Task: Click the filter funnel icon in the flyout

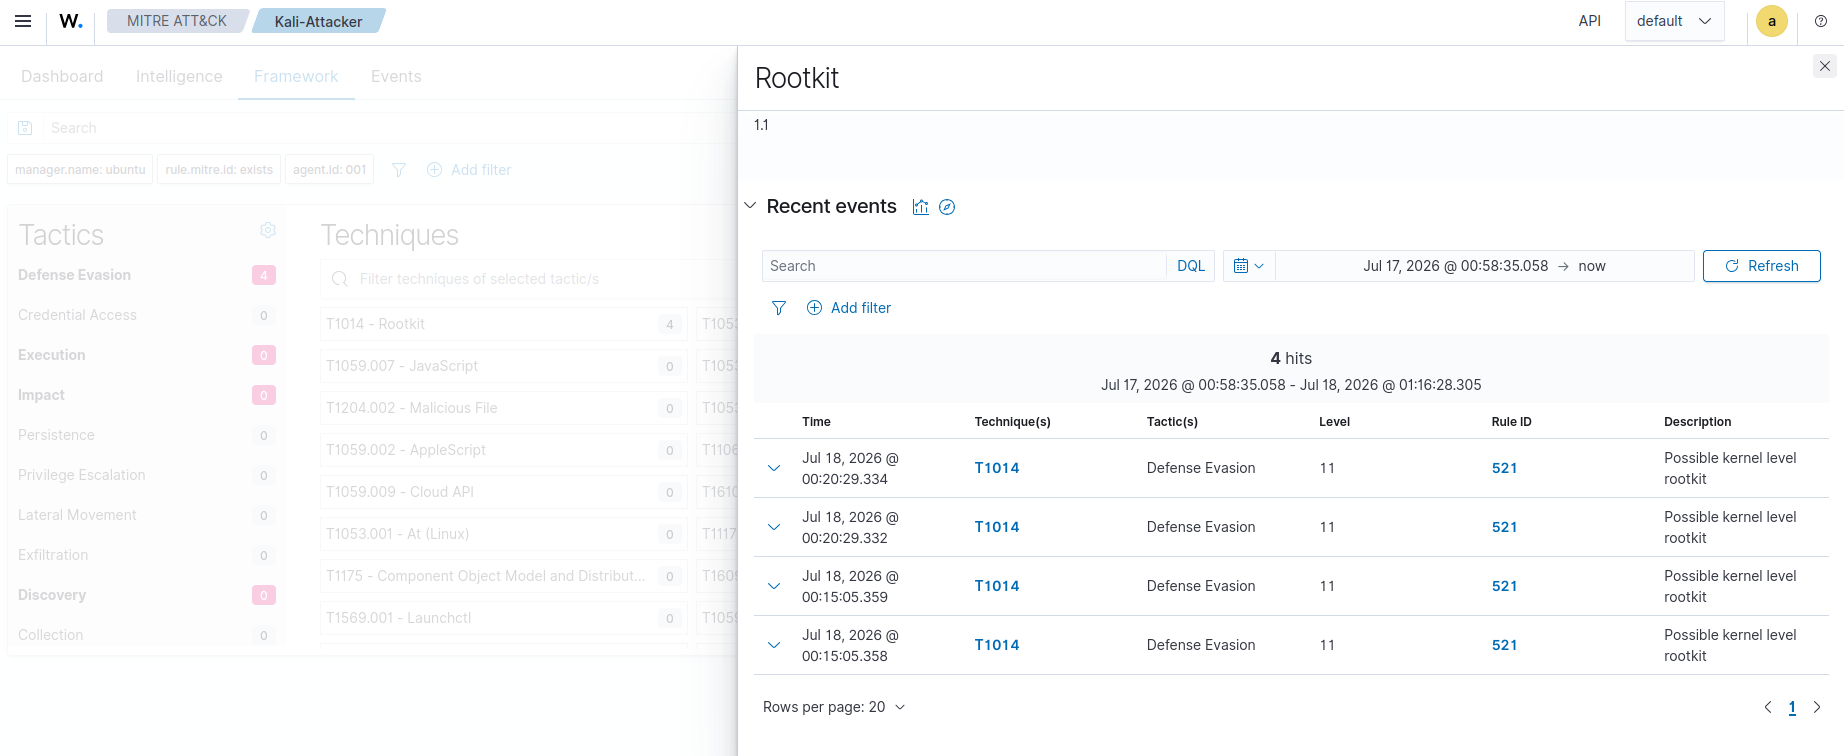Action: coord(779,308)
